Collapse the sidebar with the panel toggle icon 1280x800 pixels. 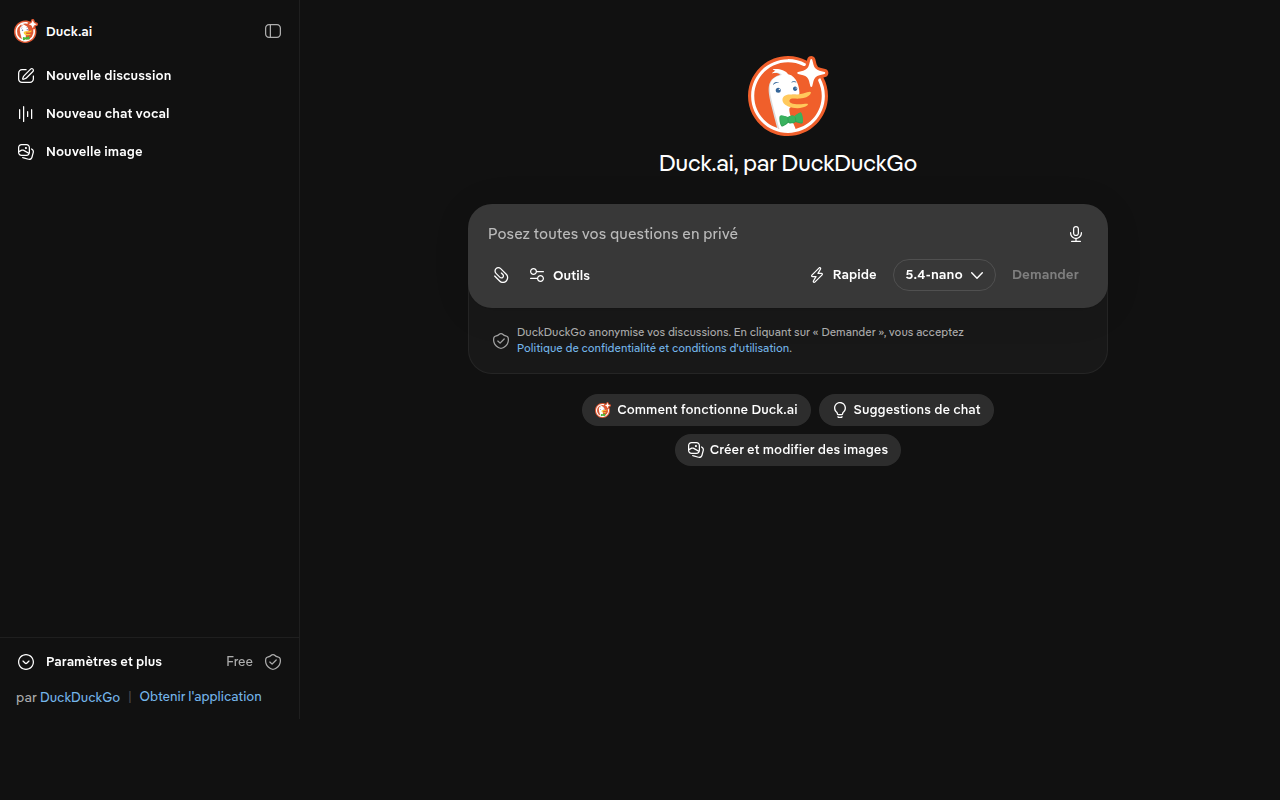point(273,31)
